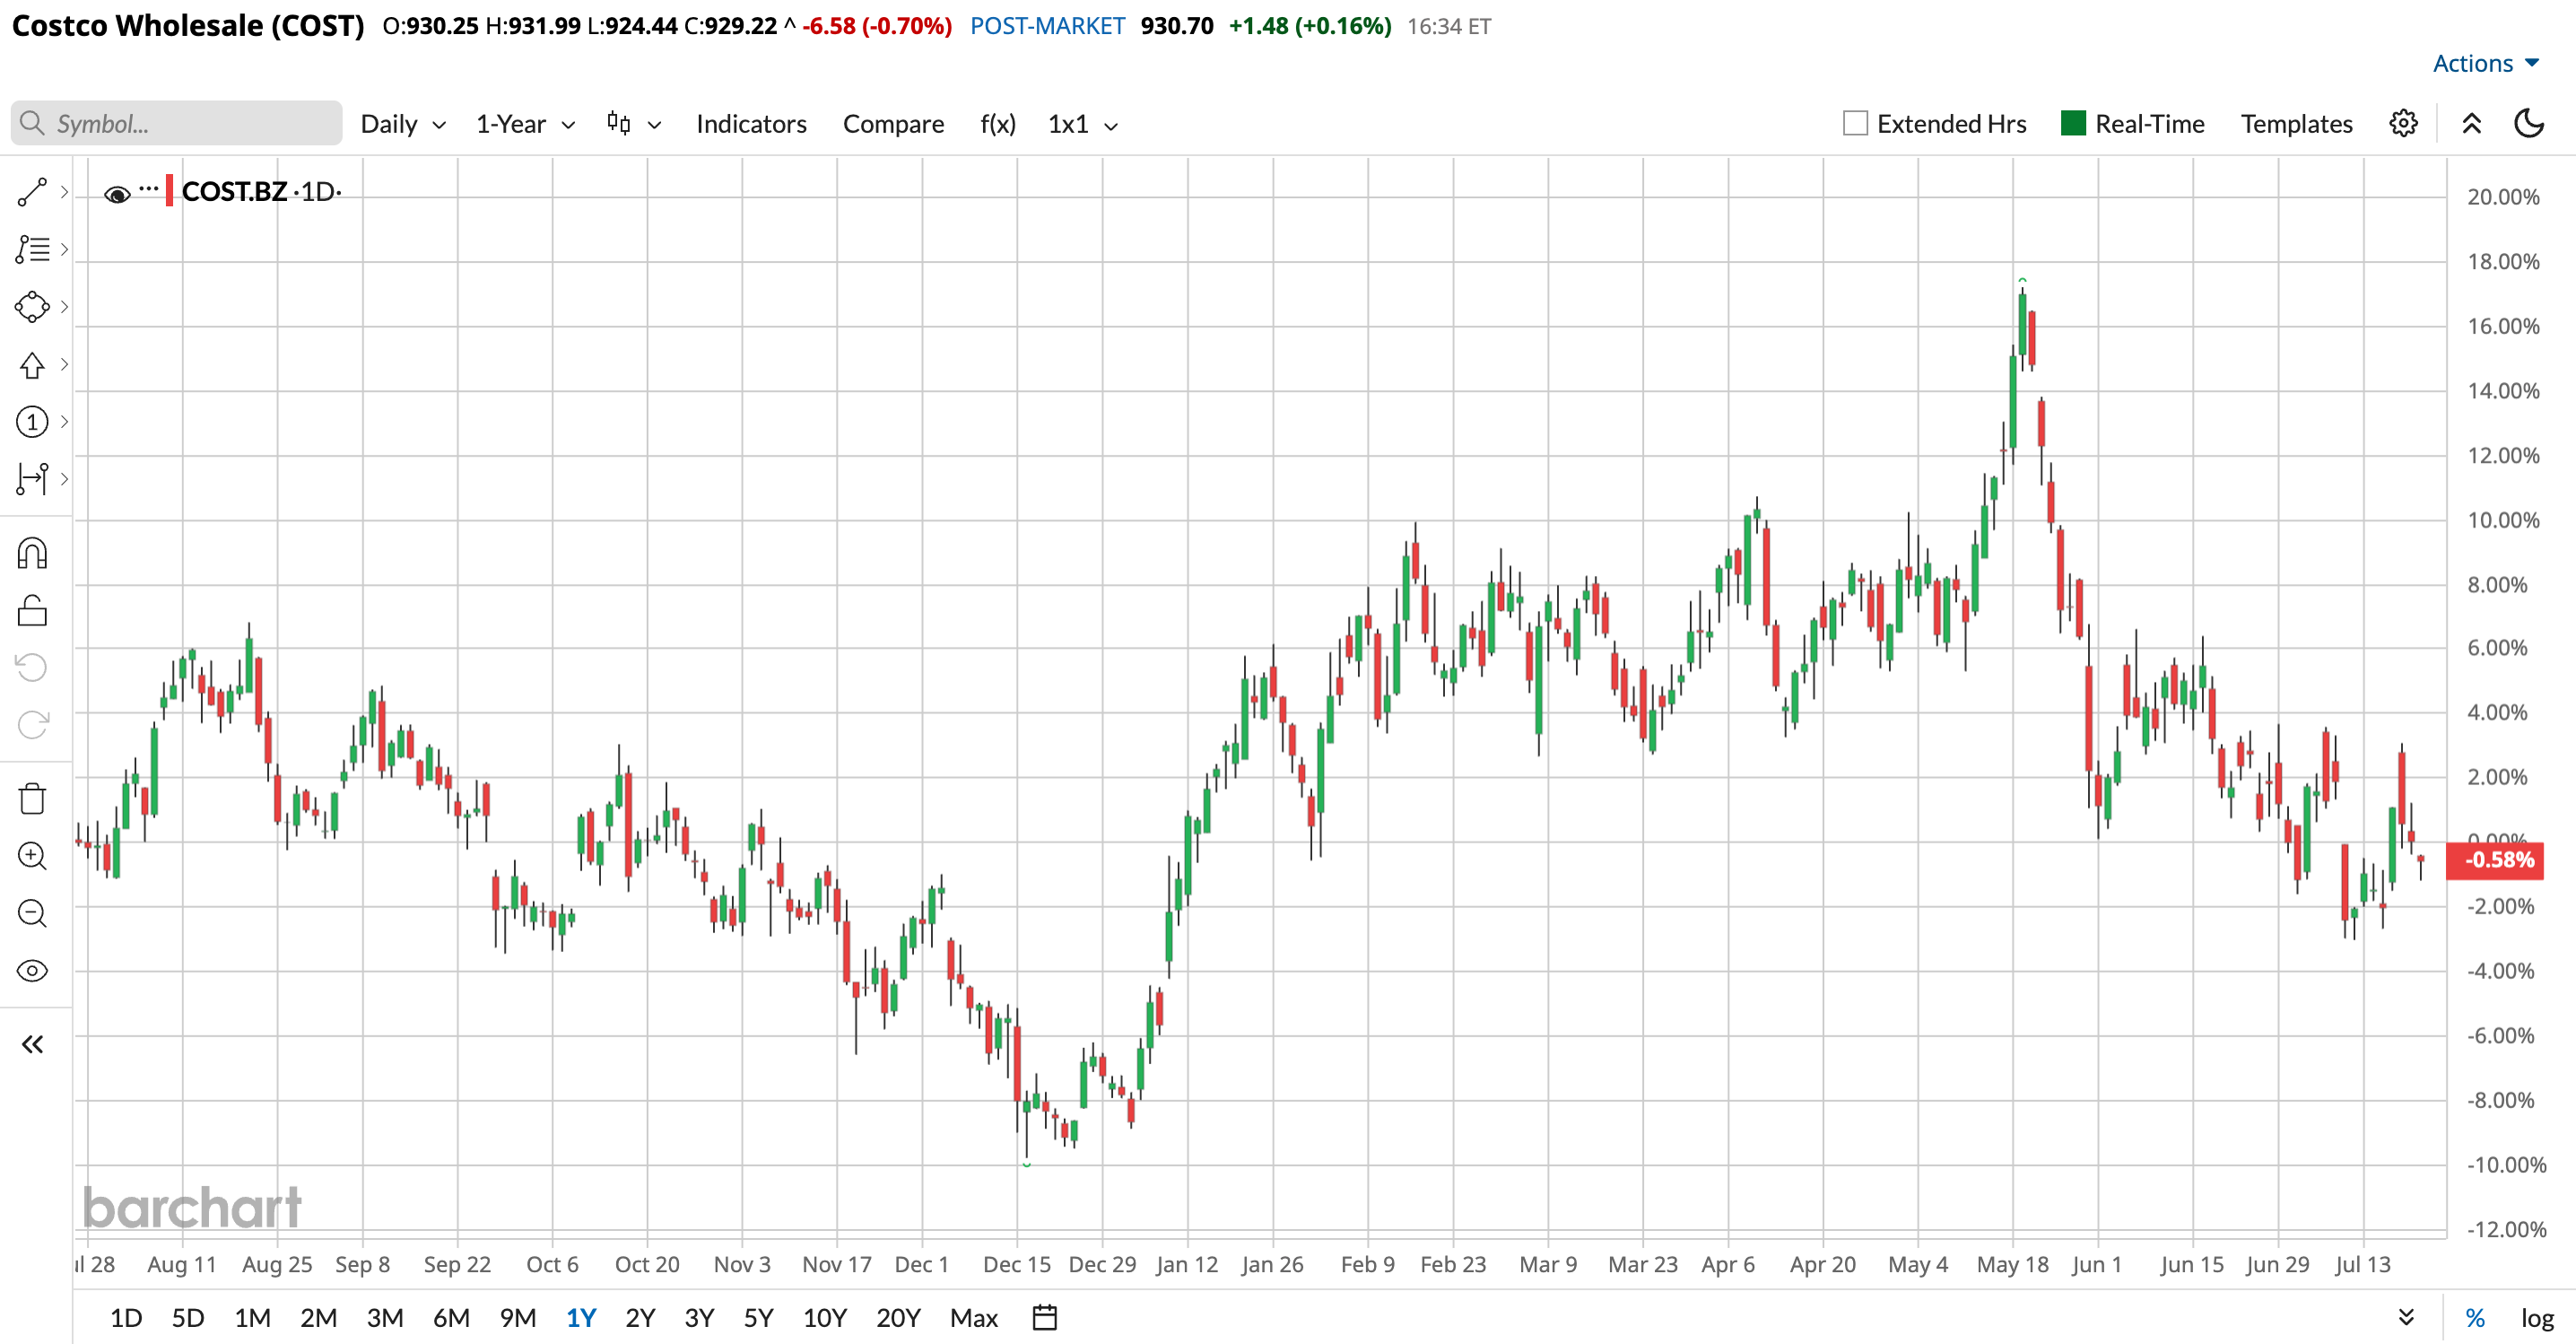
Task: Expand the measure tools submenu arrow
Action: point(64,479)
